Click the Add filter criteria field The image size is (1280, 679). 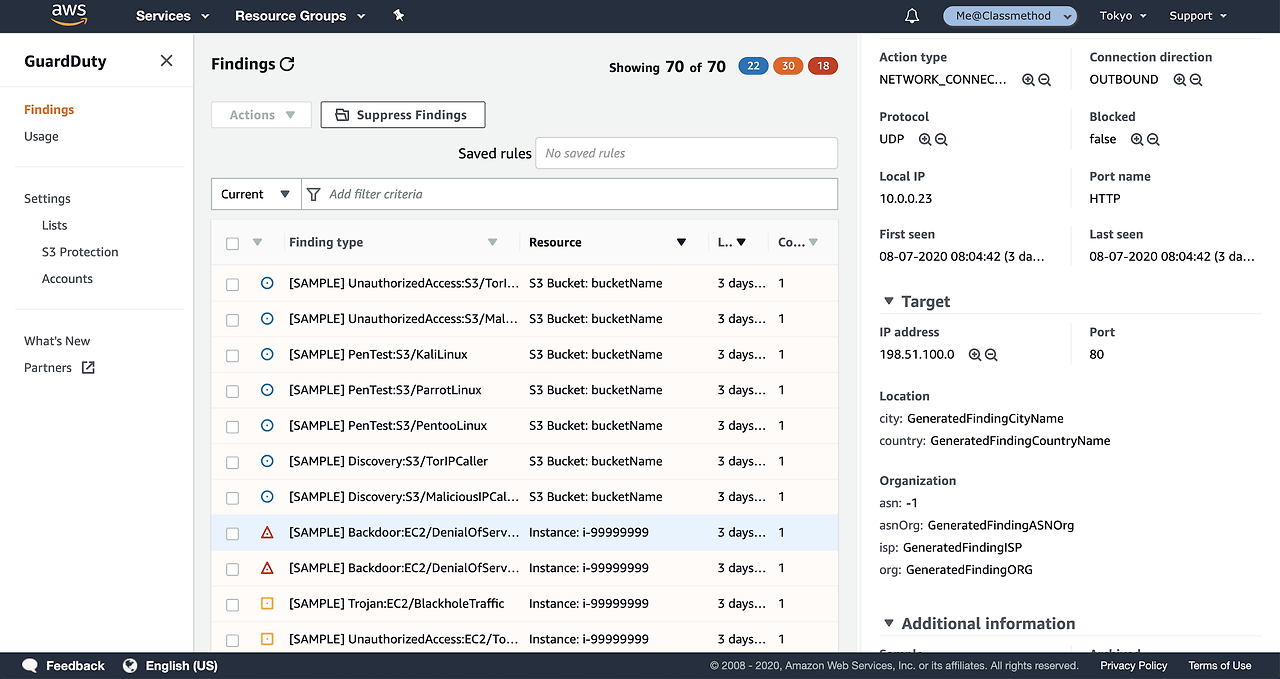[x=570, y=194]
